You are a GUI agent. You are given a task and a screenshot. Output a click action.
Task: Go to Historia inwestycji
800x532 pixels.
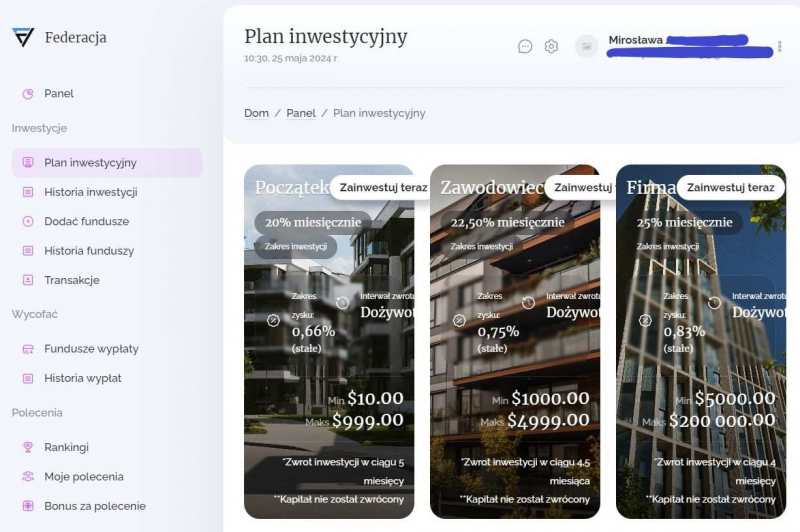point(91,192)
